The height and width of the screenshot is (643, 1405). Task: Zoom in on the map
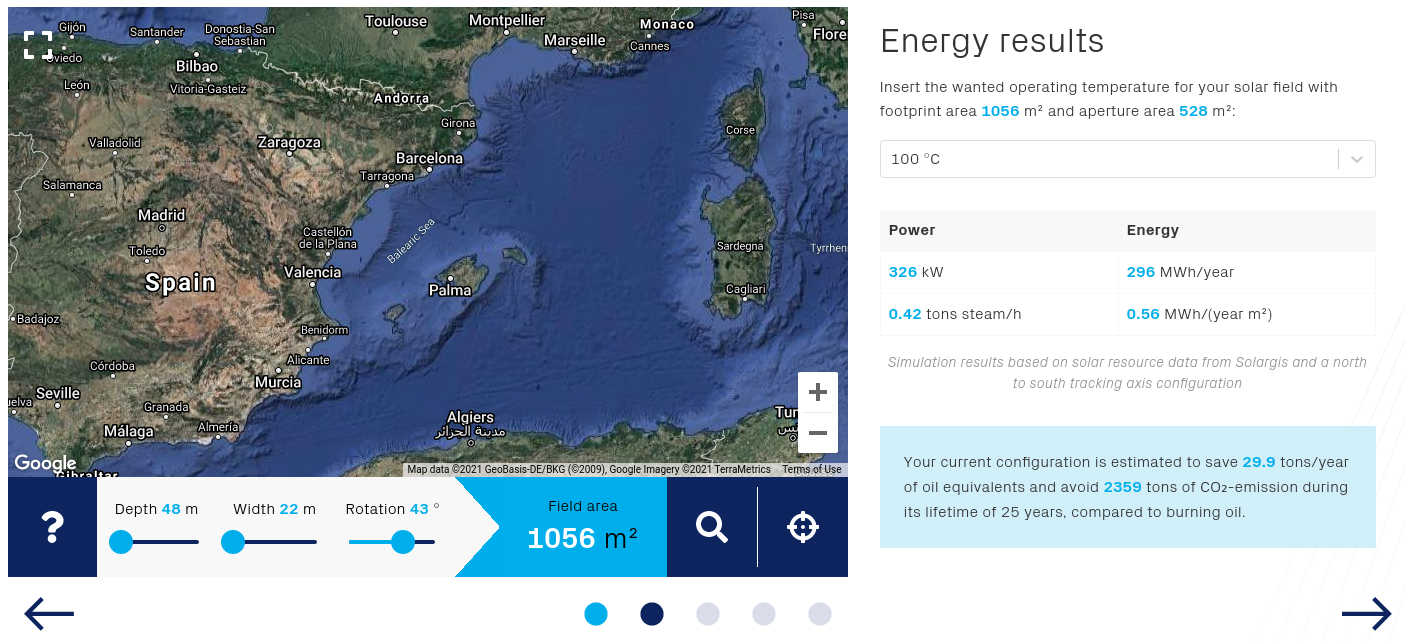pyautogui.click(x=817, y=392)
